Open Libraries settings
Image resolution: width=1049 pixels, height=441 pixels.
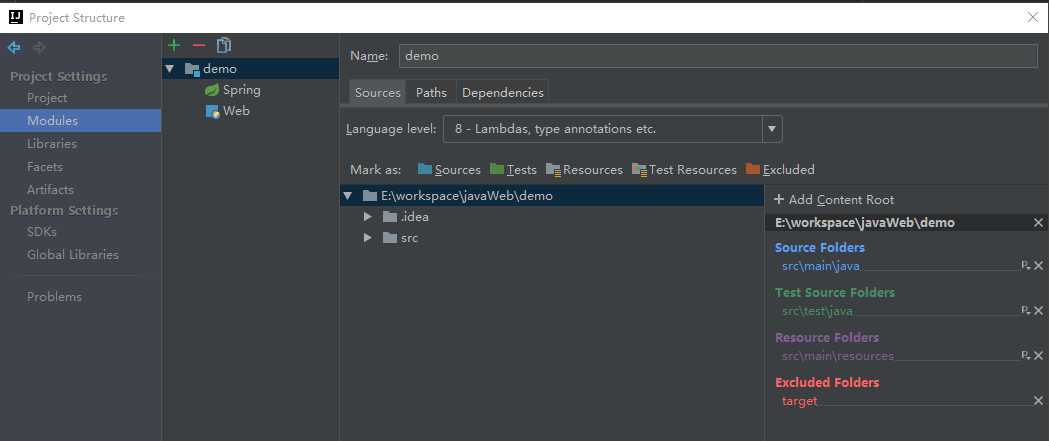coord(52,144)
